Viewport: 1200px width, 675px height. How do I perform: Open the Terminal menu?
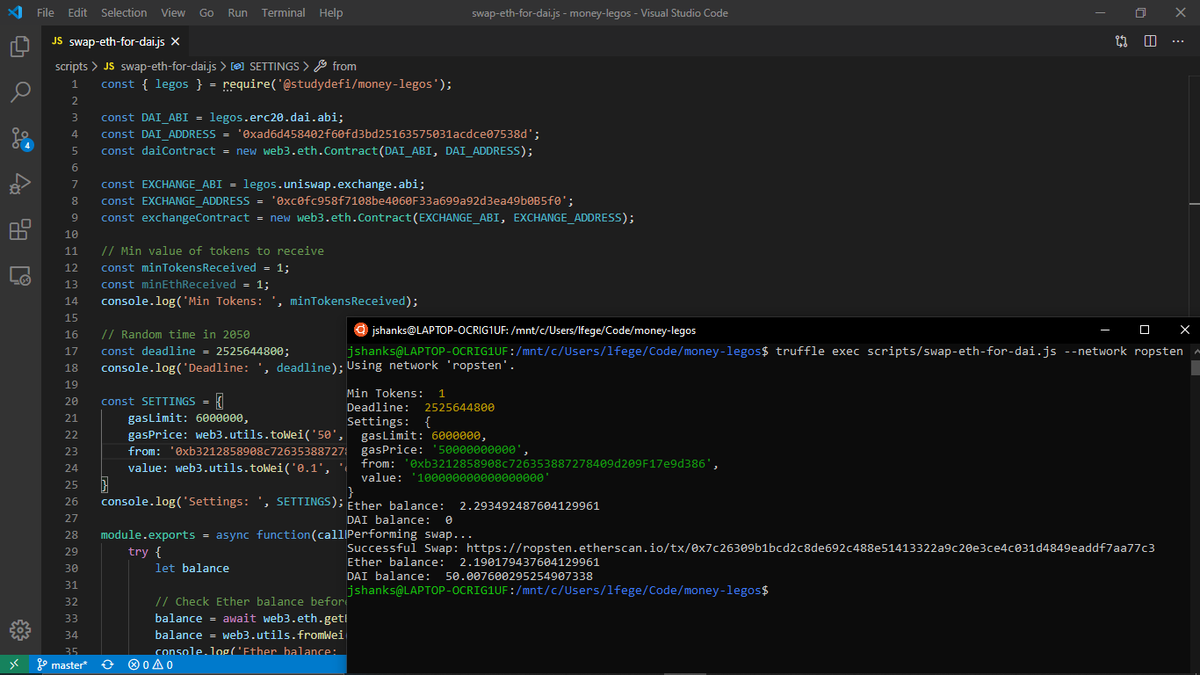click(x=284, y=13)
